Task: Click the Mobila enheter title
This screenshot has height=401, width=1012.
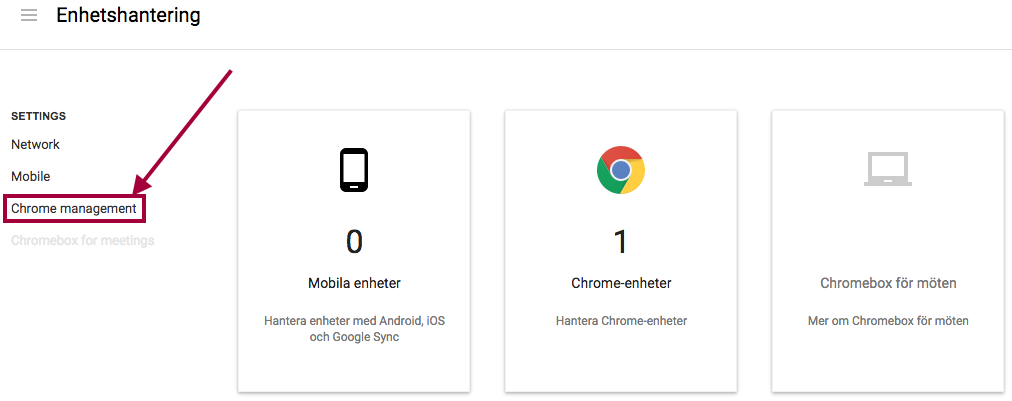Action: tap(354, 283)
